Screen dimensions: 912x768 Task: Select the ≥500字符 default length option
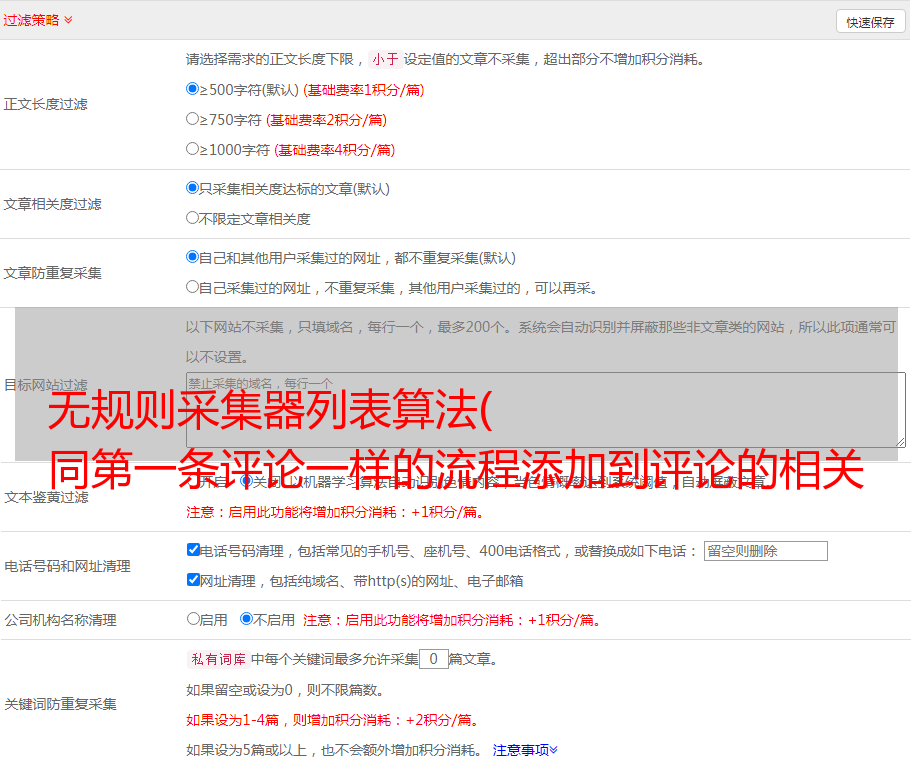tap(193, 89)
